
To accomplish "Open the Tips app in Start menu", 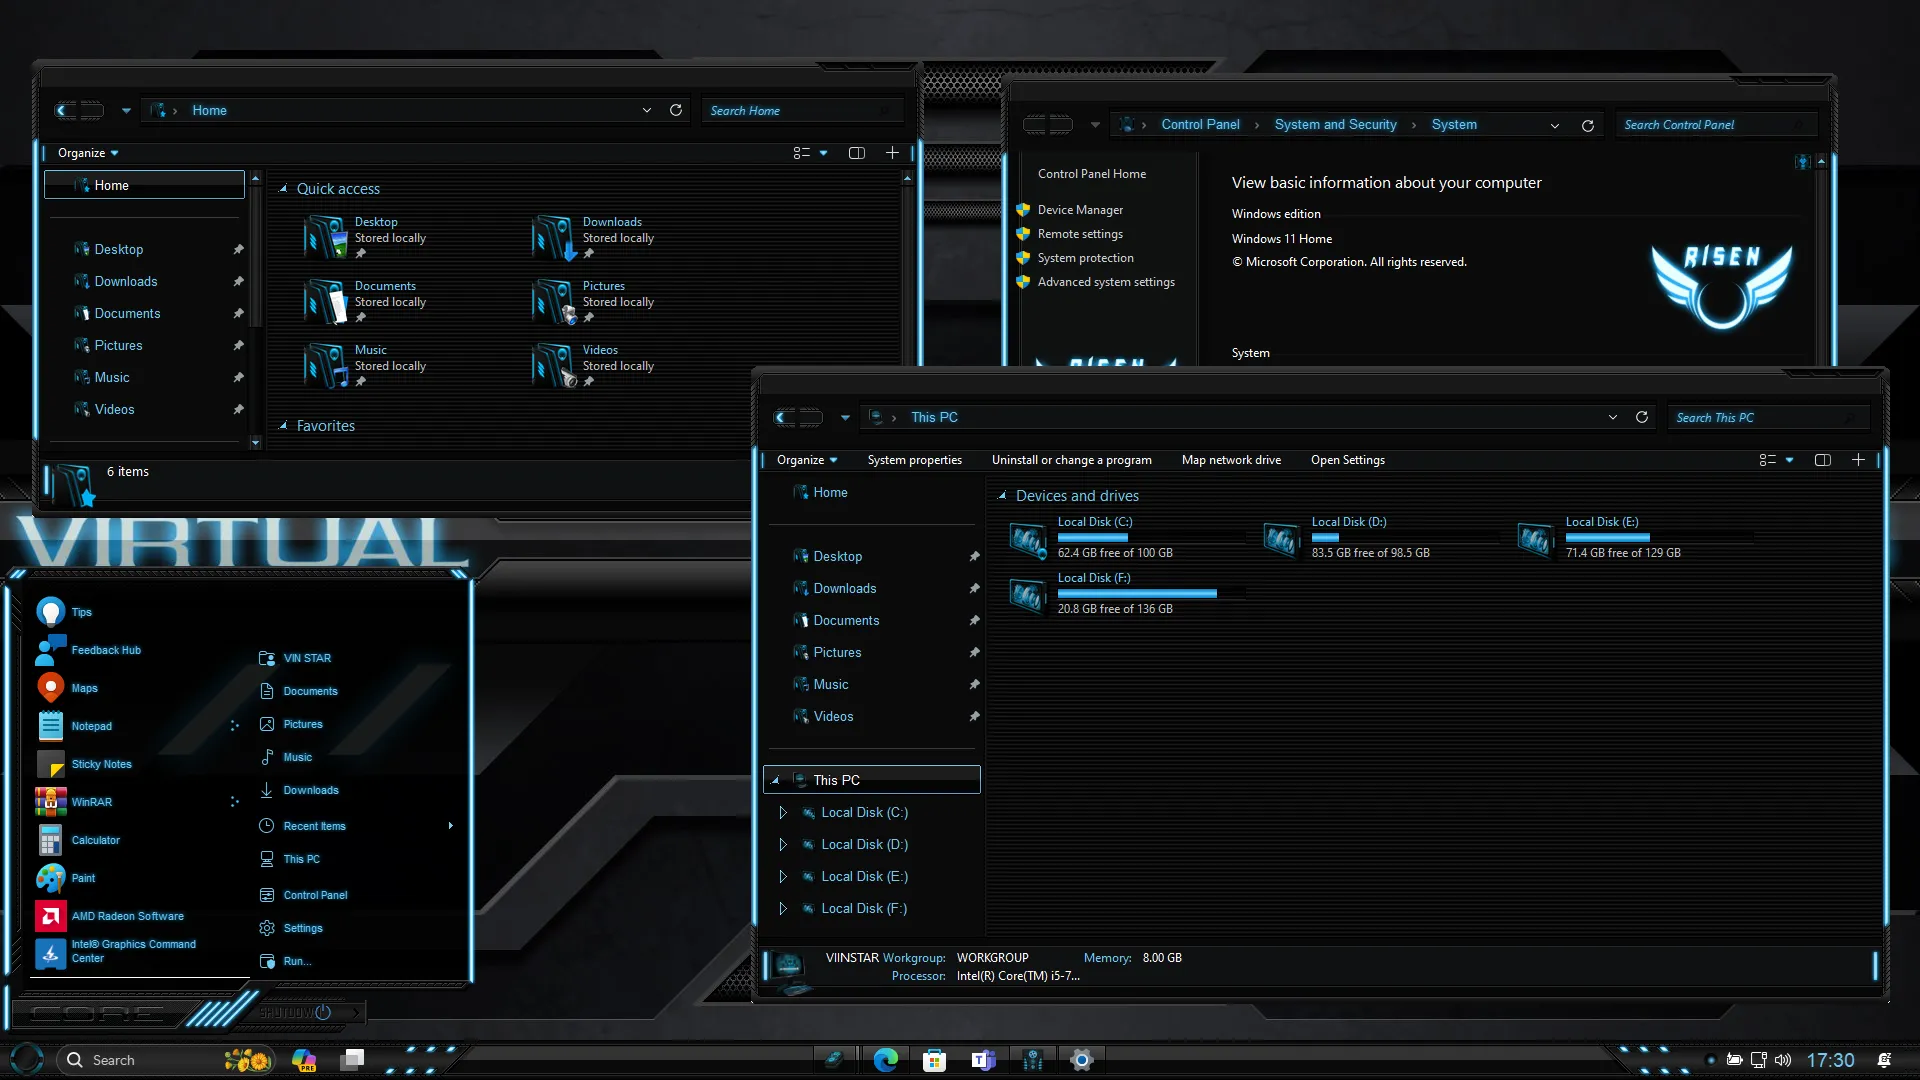I will (x=51, y=612).
